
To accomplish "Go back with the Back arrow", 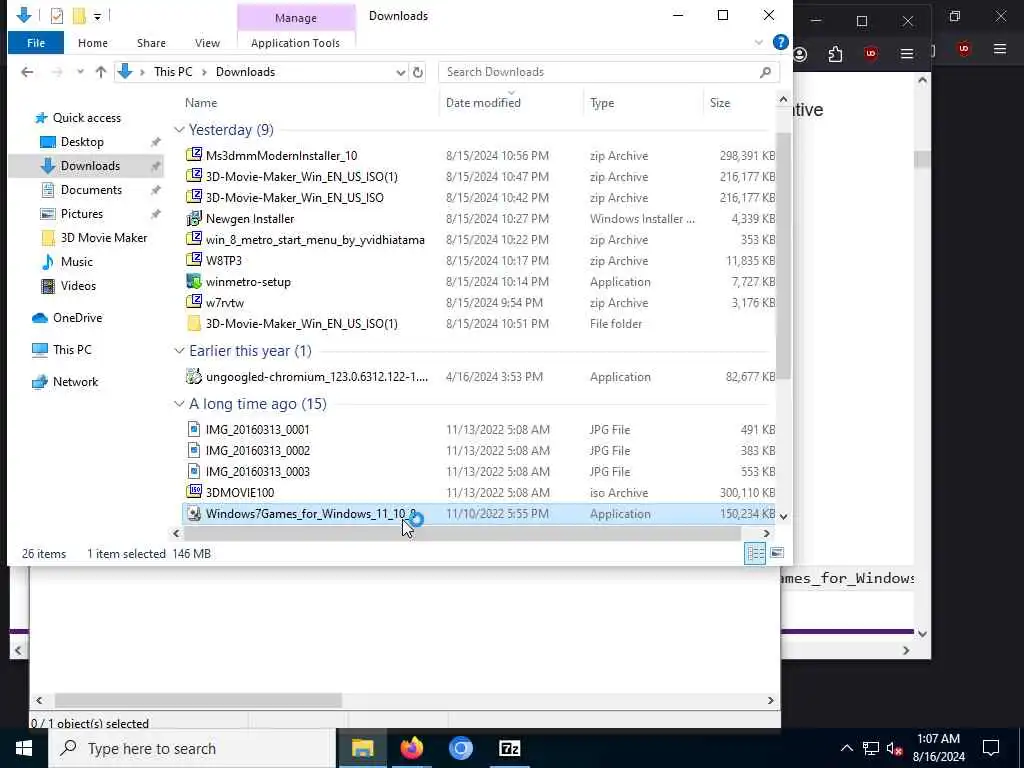I will pyautogui.click(x=27, y=72).
